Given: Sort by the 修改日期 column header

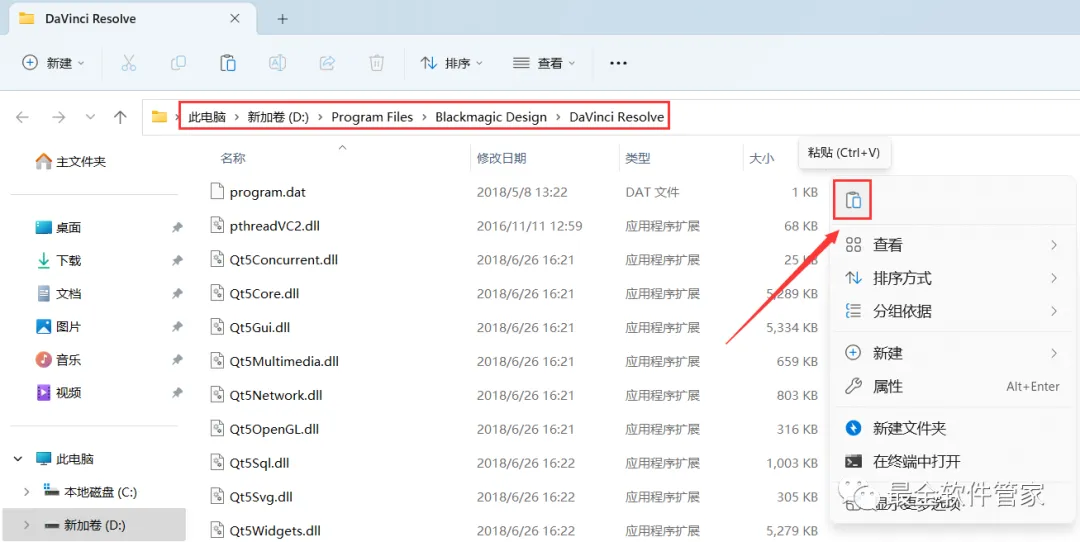Looking at the screenshot, I should [x=501, y=158].
